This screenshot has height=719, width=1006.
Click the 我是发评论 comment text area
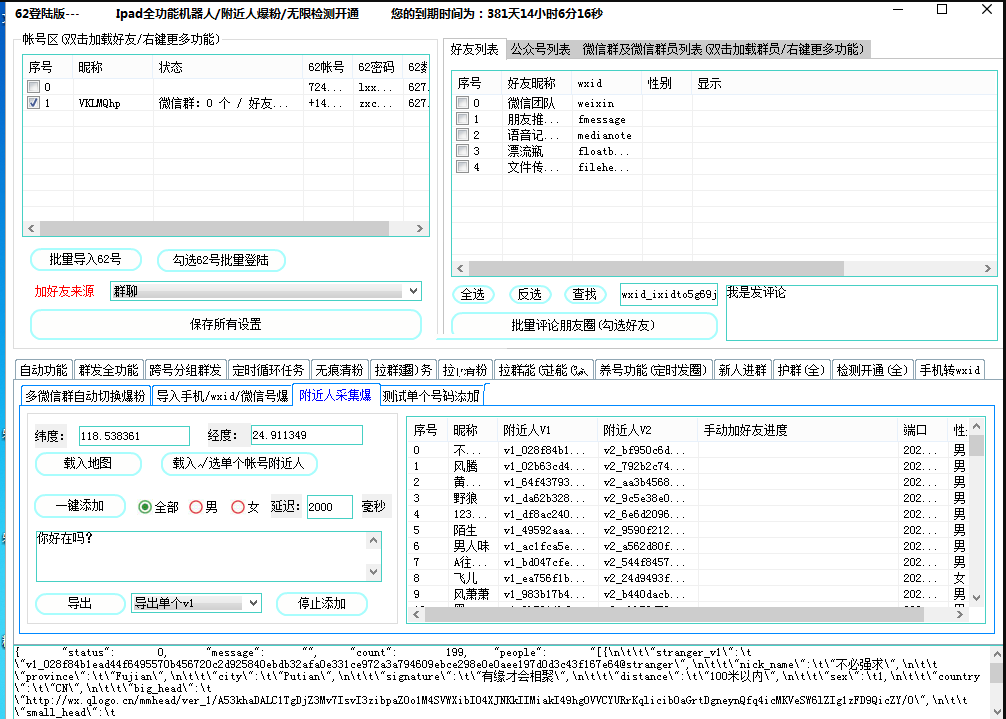tap(861, 312)
